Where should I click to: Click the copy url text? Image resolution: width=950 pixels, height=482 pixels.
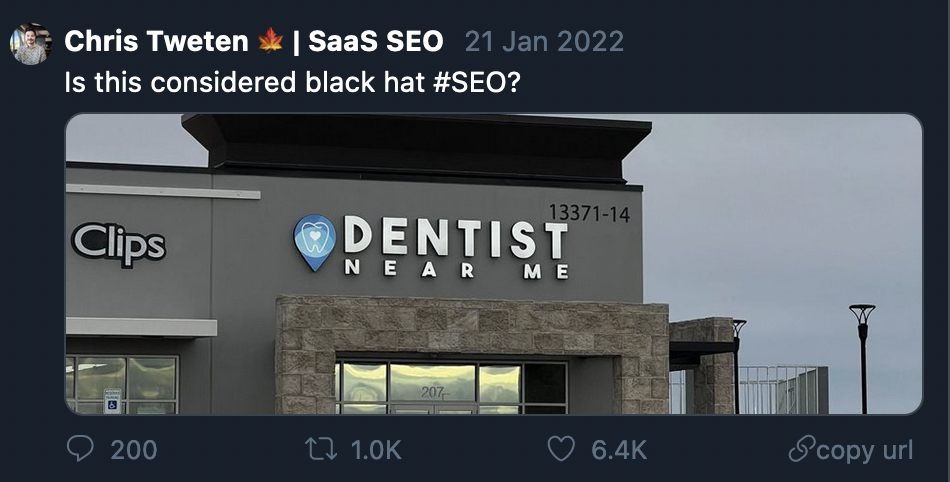pyautogui.click(x=865, y=450)
